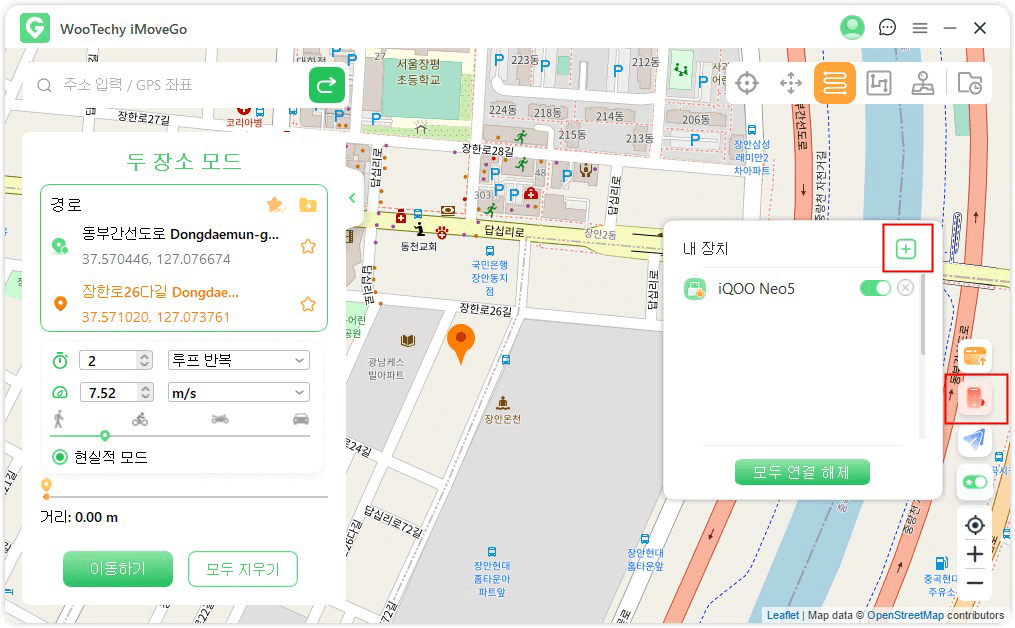
Task: Click the 모두 연결 해제 button
Action: [802, 472]
